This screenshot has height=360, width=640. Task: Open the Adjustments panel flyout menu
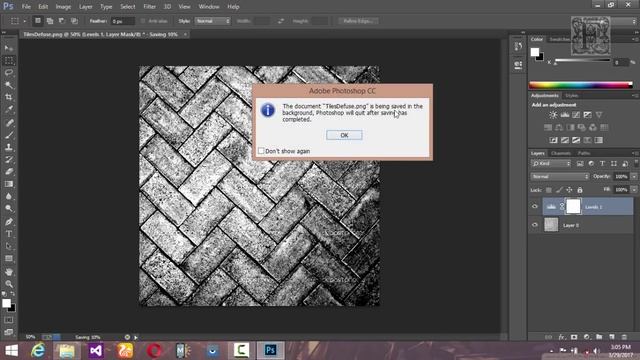coord(635,96)
